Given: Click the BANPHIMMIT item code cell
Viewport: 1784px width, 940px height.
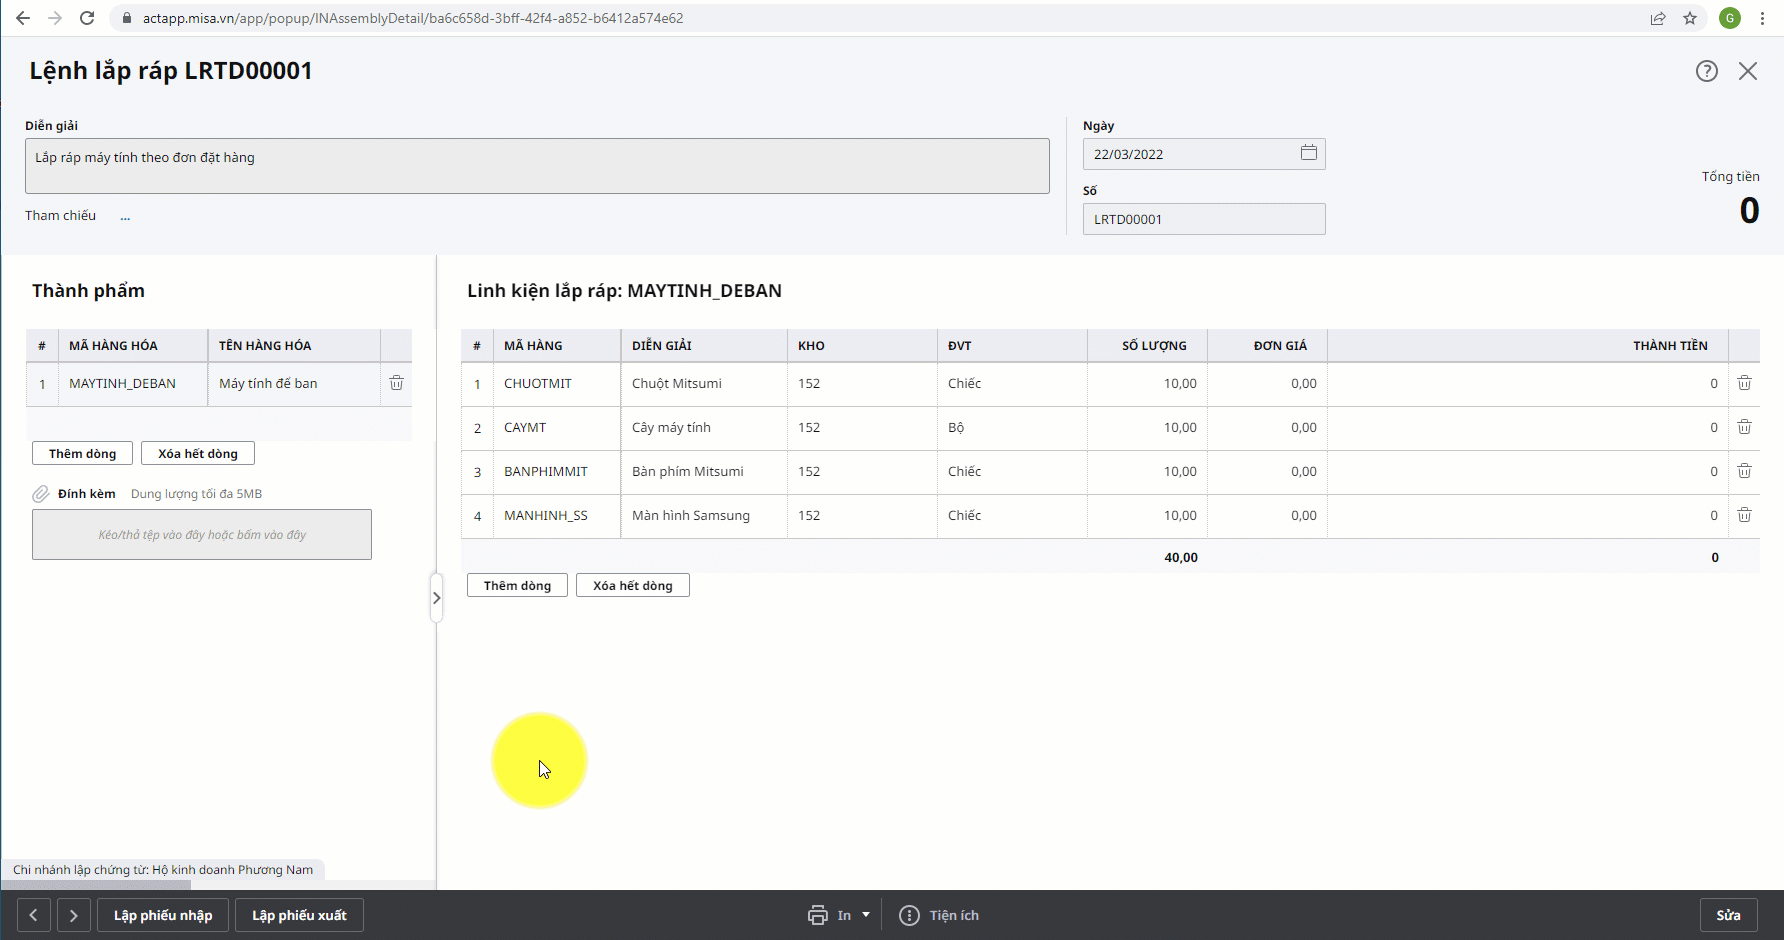Looking at the screenshot, I should pos(557,472).
